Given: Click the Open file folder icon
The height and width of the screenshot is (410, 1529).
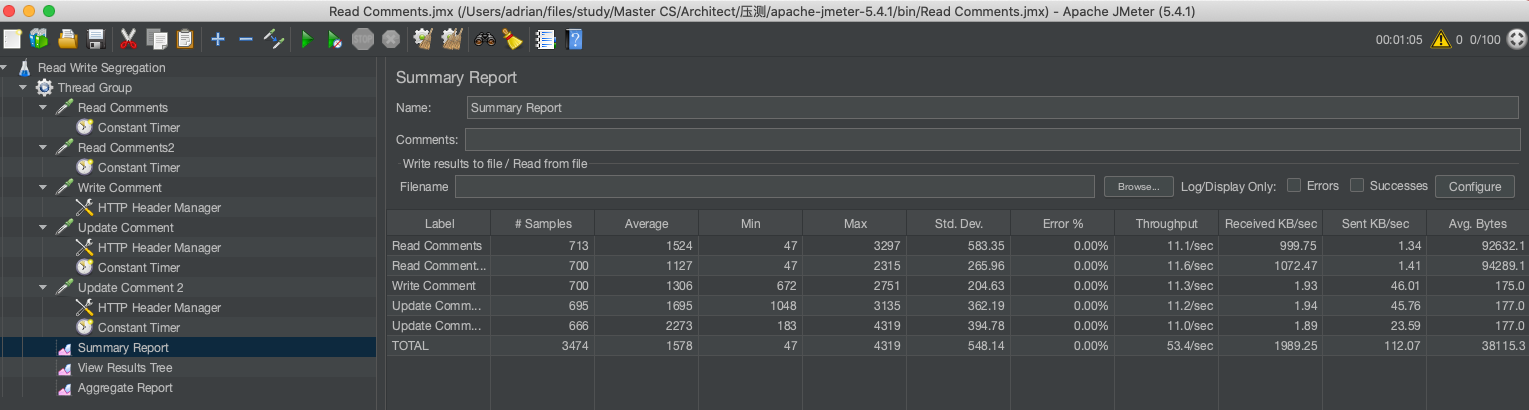Looking at the screenshot, I should pyautogui.click(x=68, y=40).
